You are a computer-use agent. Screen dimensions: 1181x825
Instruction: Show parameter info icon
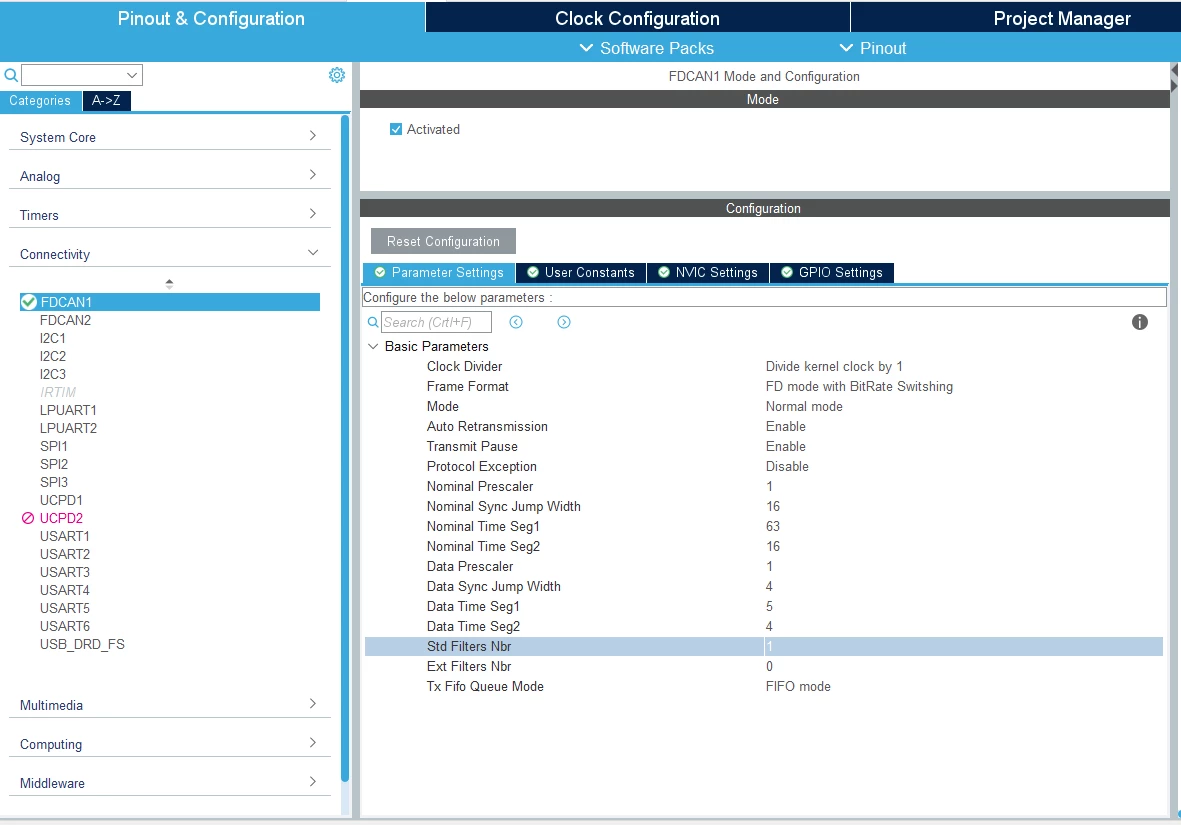[x=1140, y=322]
